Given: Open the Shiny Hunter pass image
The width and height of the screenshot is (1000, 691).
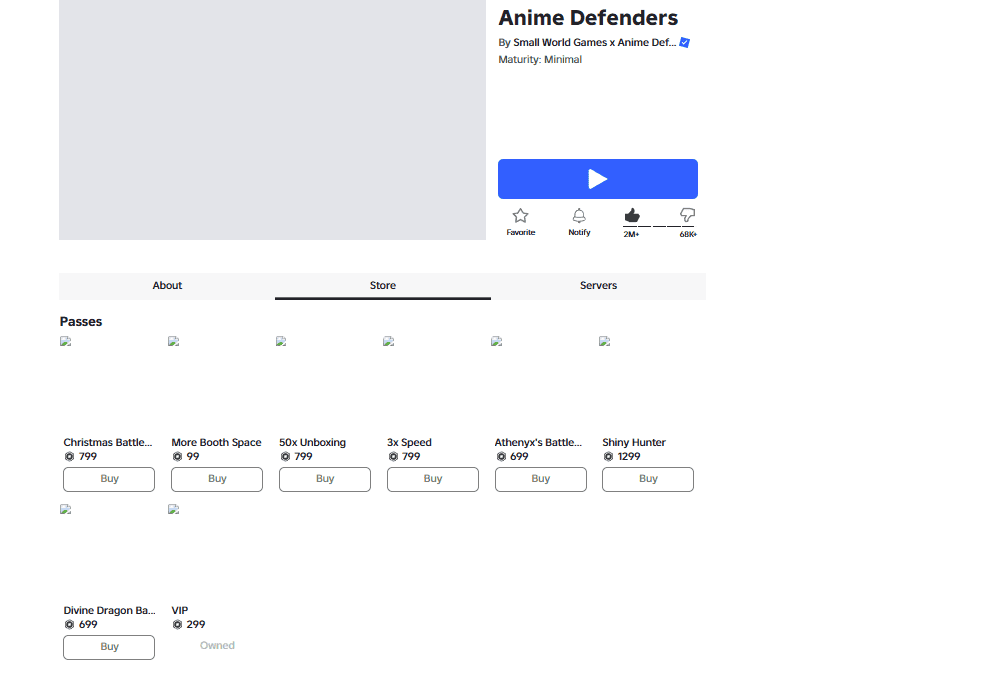Looking at the screenshot, I should pyautogui.click(x=605, y=341).
